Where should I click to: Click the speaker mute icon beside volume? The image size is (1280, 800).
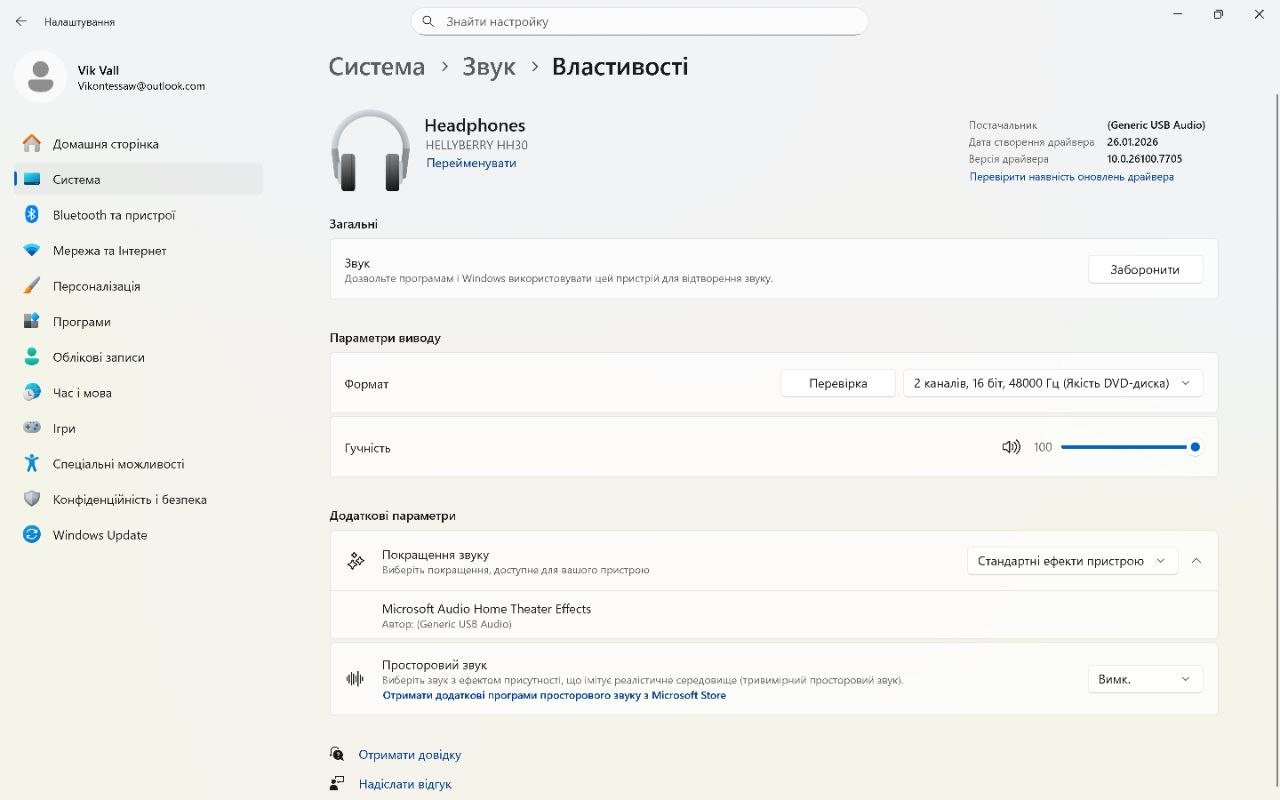(1011, 447)
